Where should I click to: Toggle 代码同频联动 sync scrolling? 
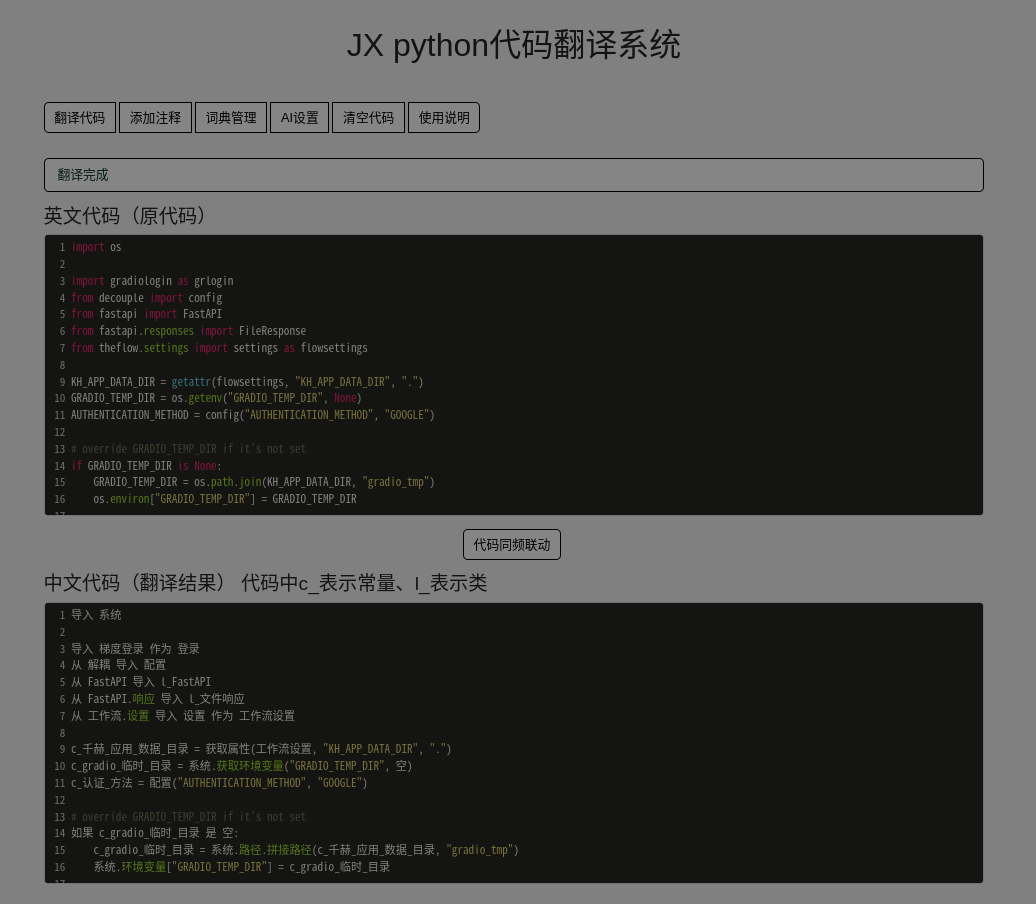pos(512,545)
